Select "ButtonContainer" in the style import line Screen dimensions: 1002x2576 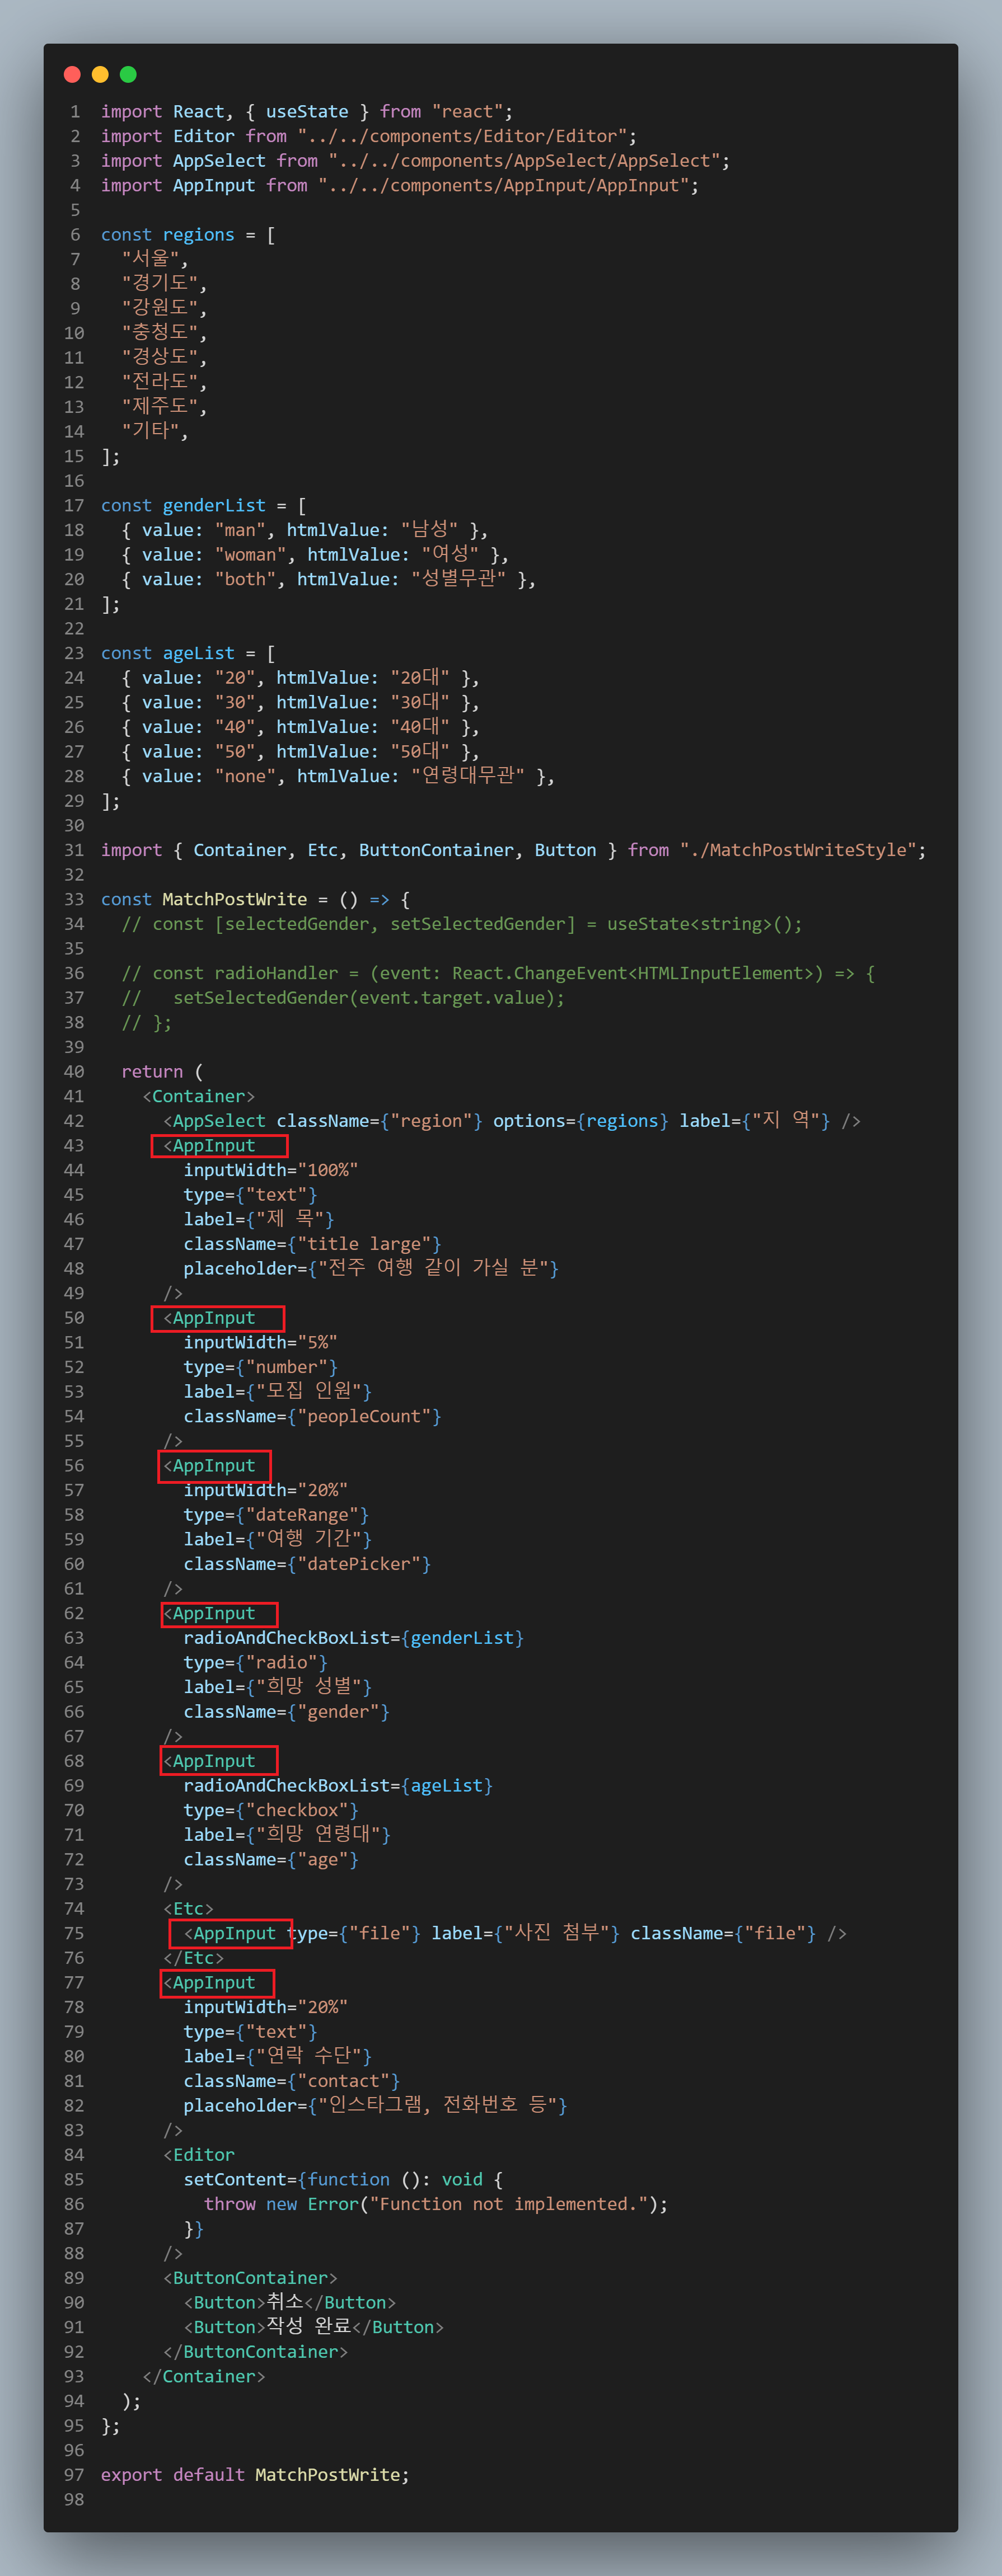[436, 850]
